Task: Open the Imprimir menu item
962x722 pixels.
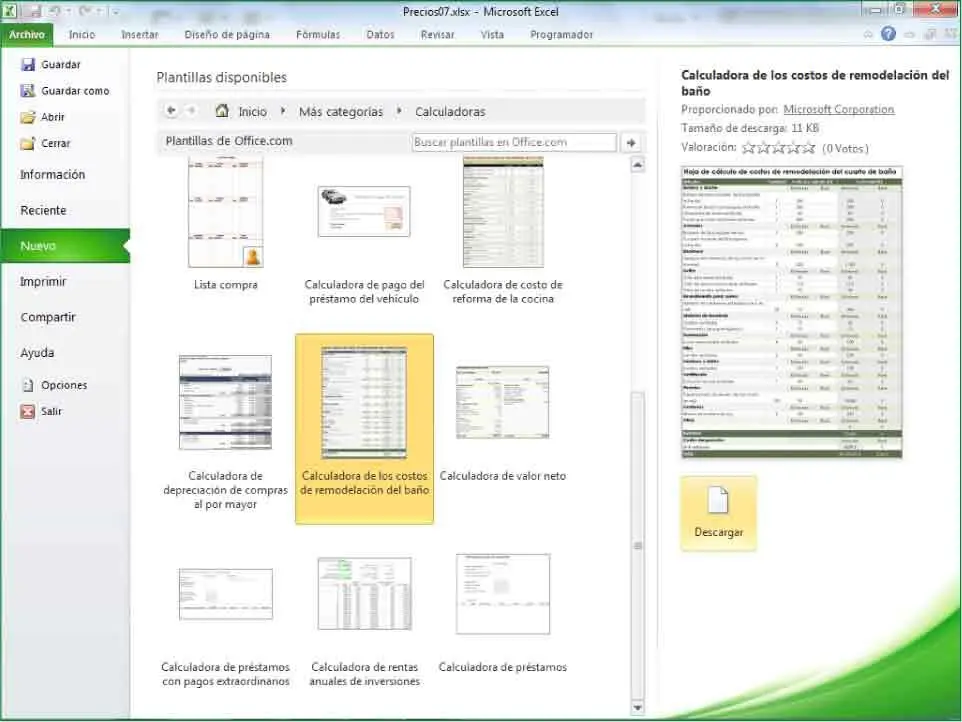Action: pyautogui.click(x=43, y=282)
